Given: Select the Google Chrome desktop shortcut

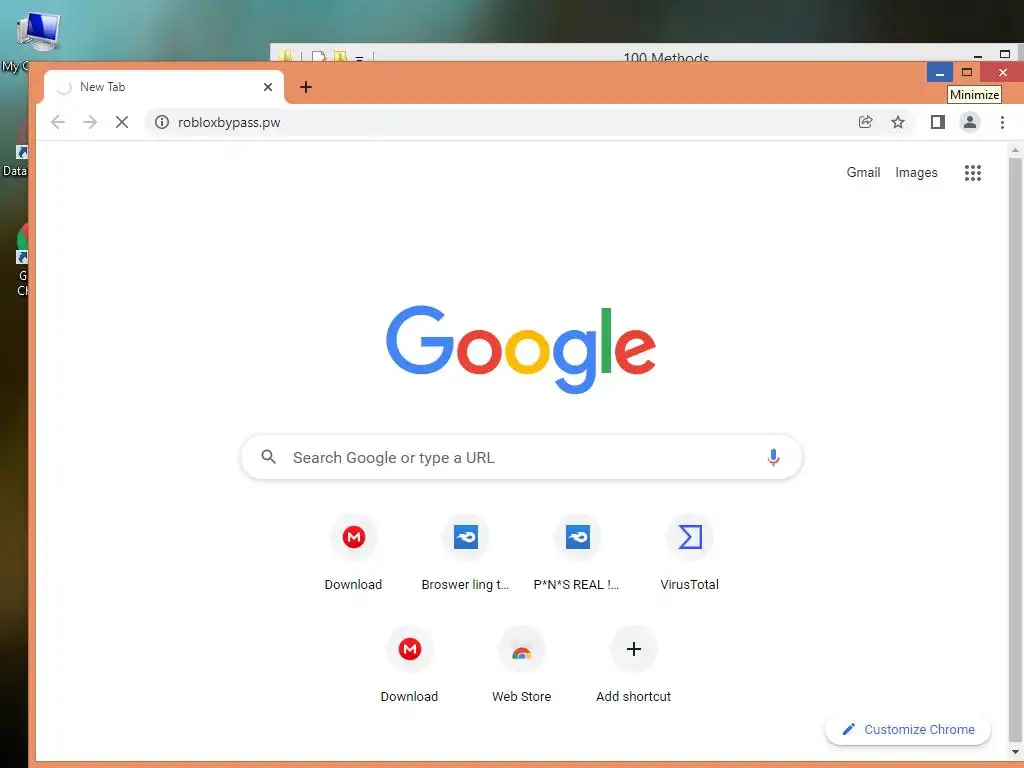Looking at the screenshot, I should click(x=22, y=260).
